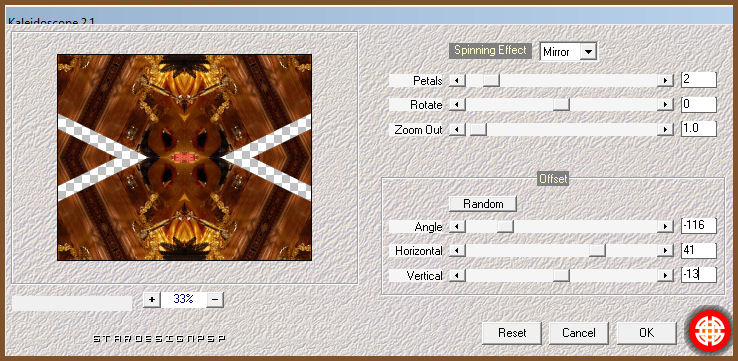Click the Reset button

coord(512,333)
